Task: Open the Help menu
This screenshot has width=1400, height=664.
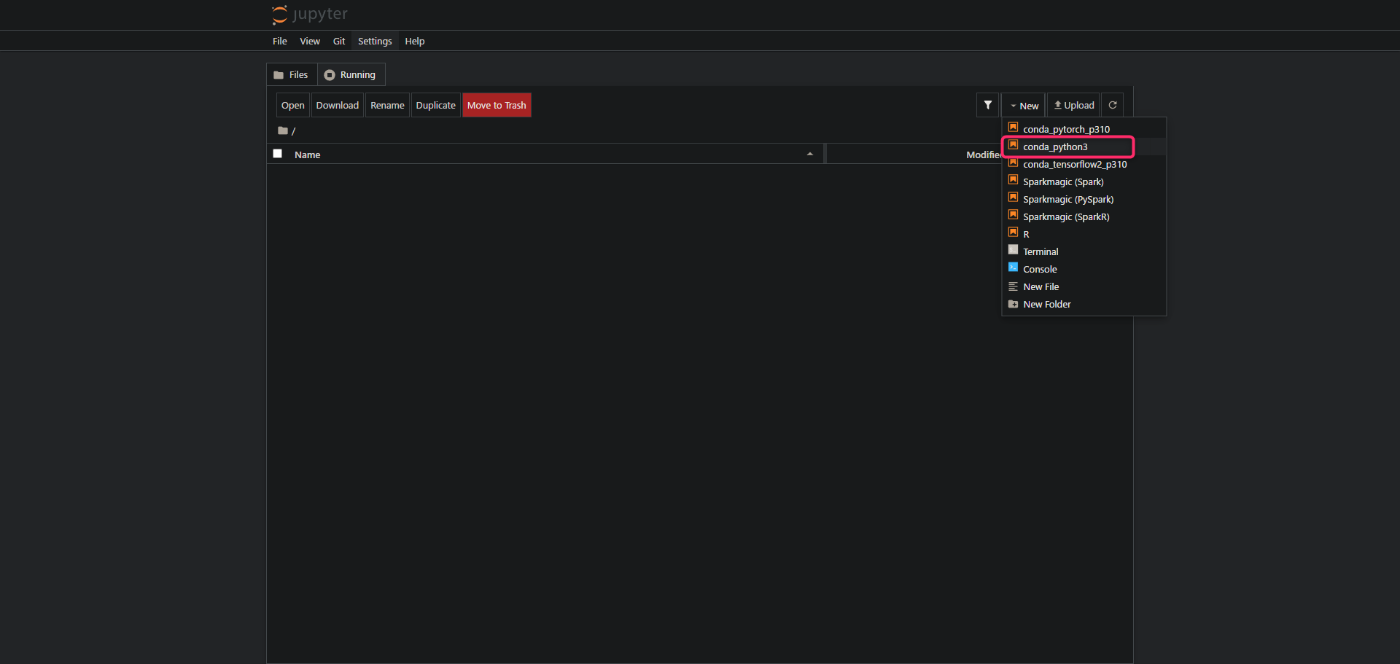Action: [415, 41]
